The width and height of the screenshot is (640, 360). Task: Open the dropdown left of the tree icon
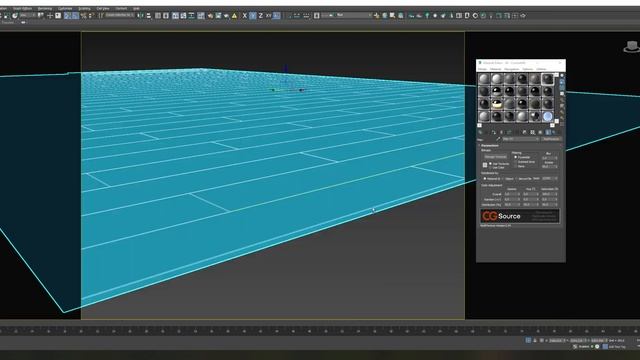point(346,16)
